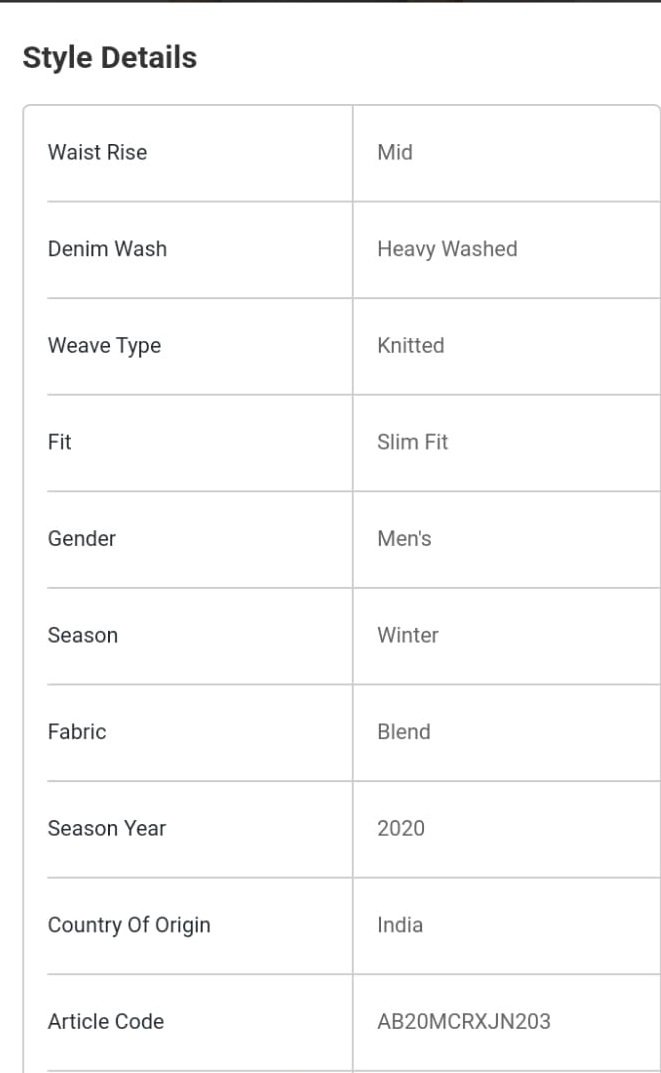Image resolution: width=661 pixels, height=1073 pixels.
Task: Select the Country Of Origin label
Action: tap(129, 925)
